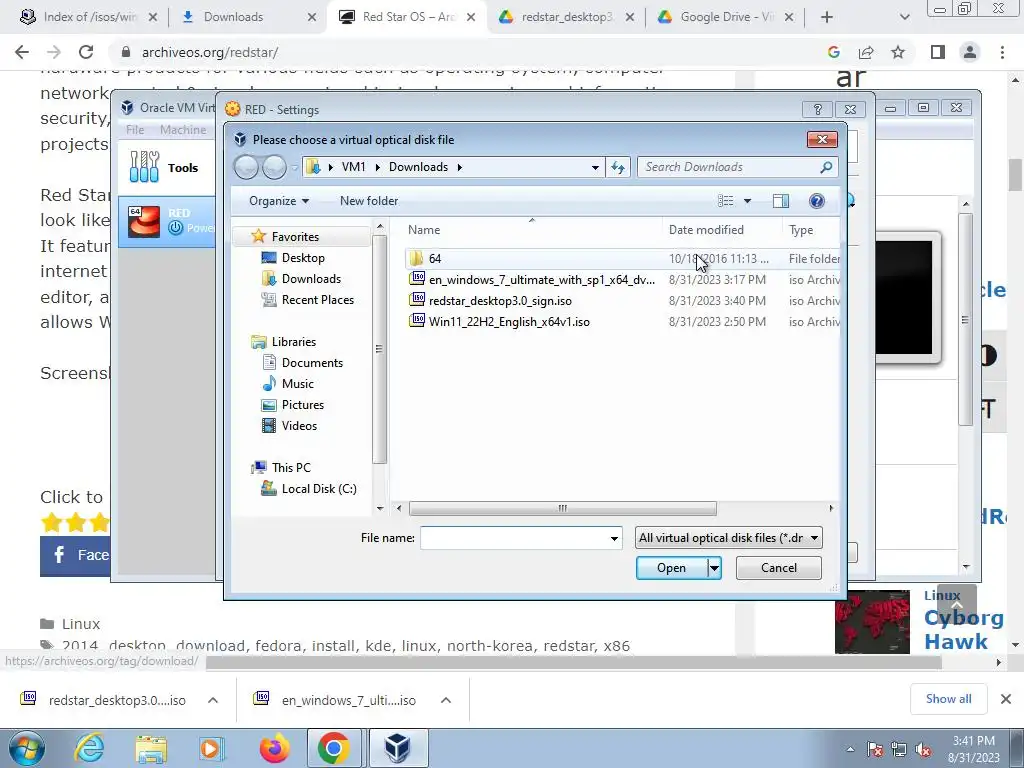Expand redstar_desktop3.0 download options arrow
The image size is (1024, 768).
coord(213,700)
